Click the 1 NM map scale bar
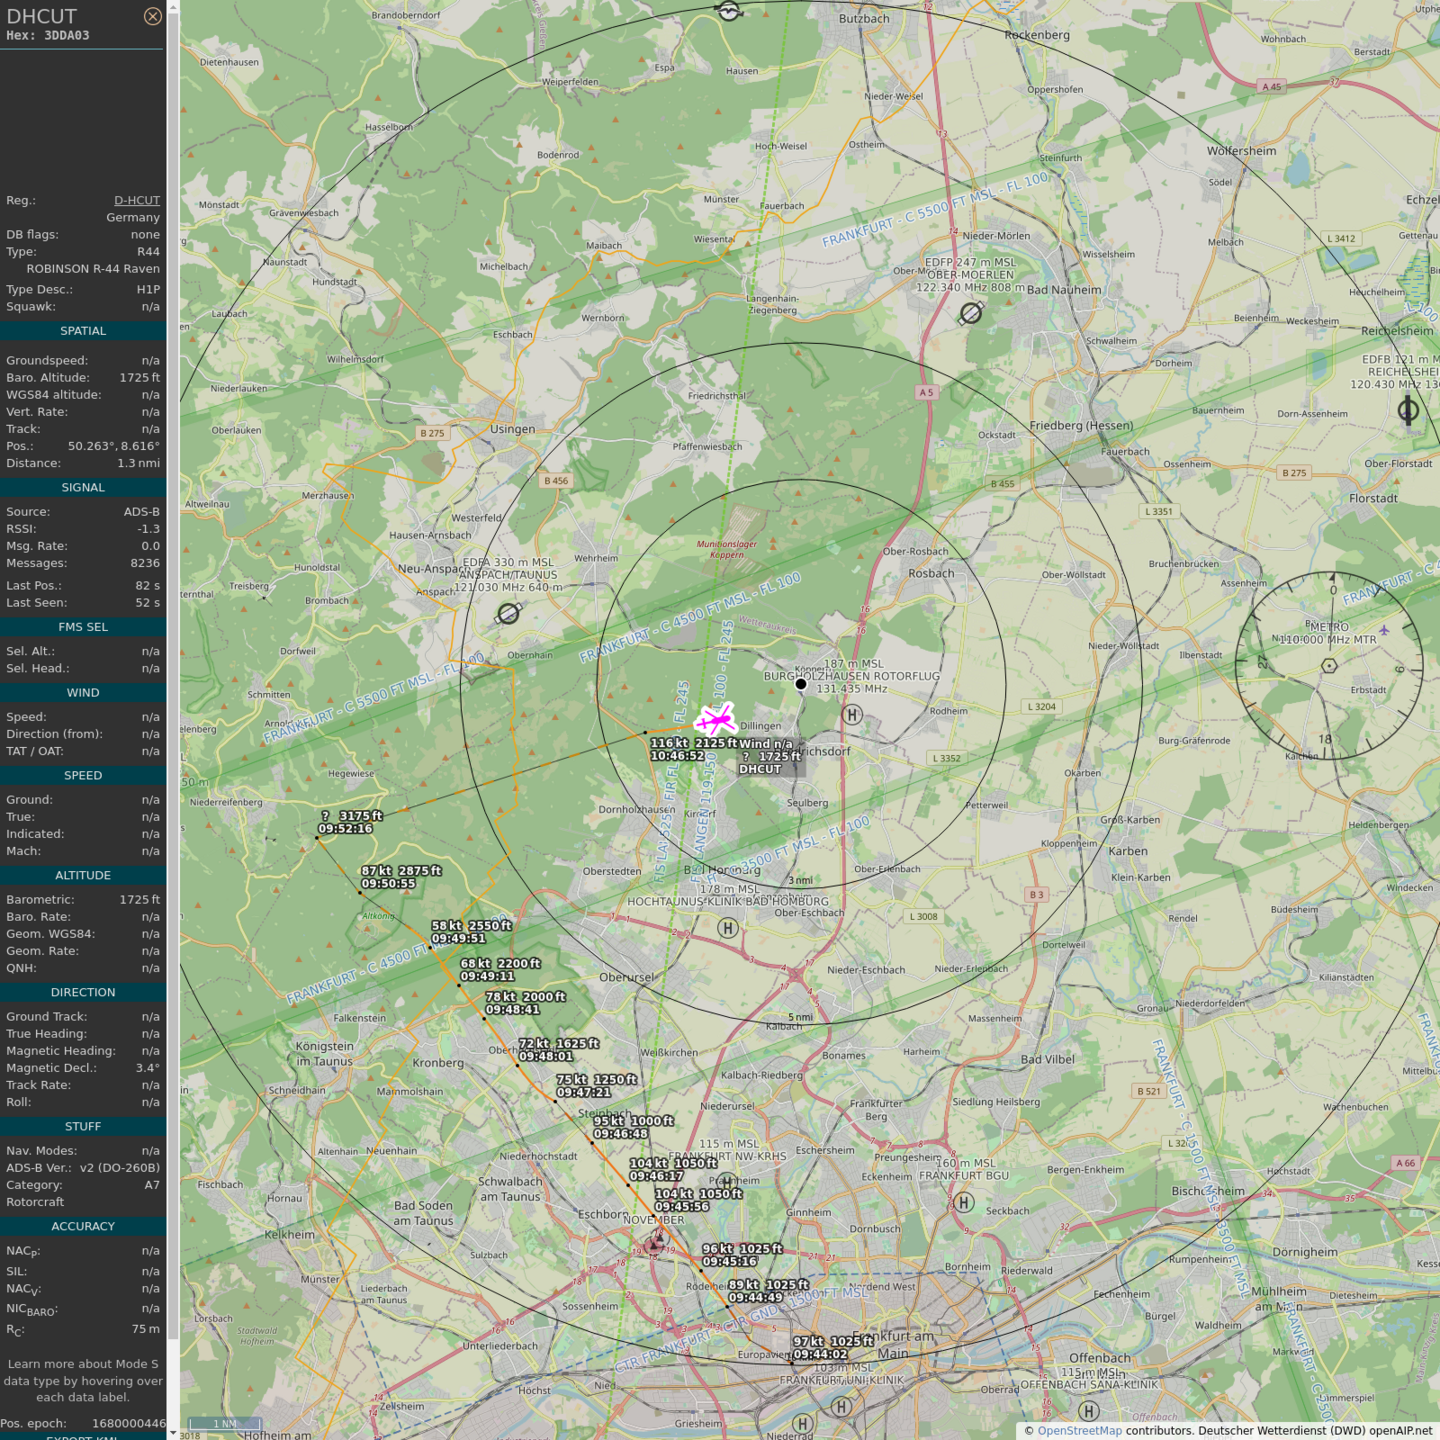This screenshot has width=1440, height=1440. (x=225, y=1424)
